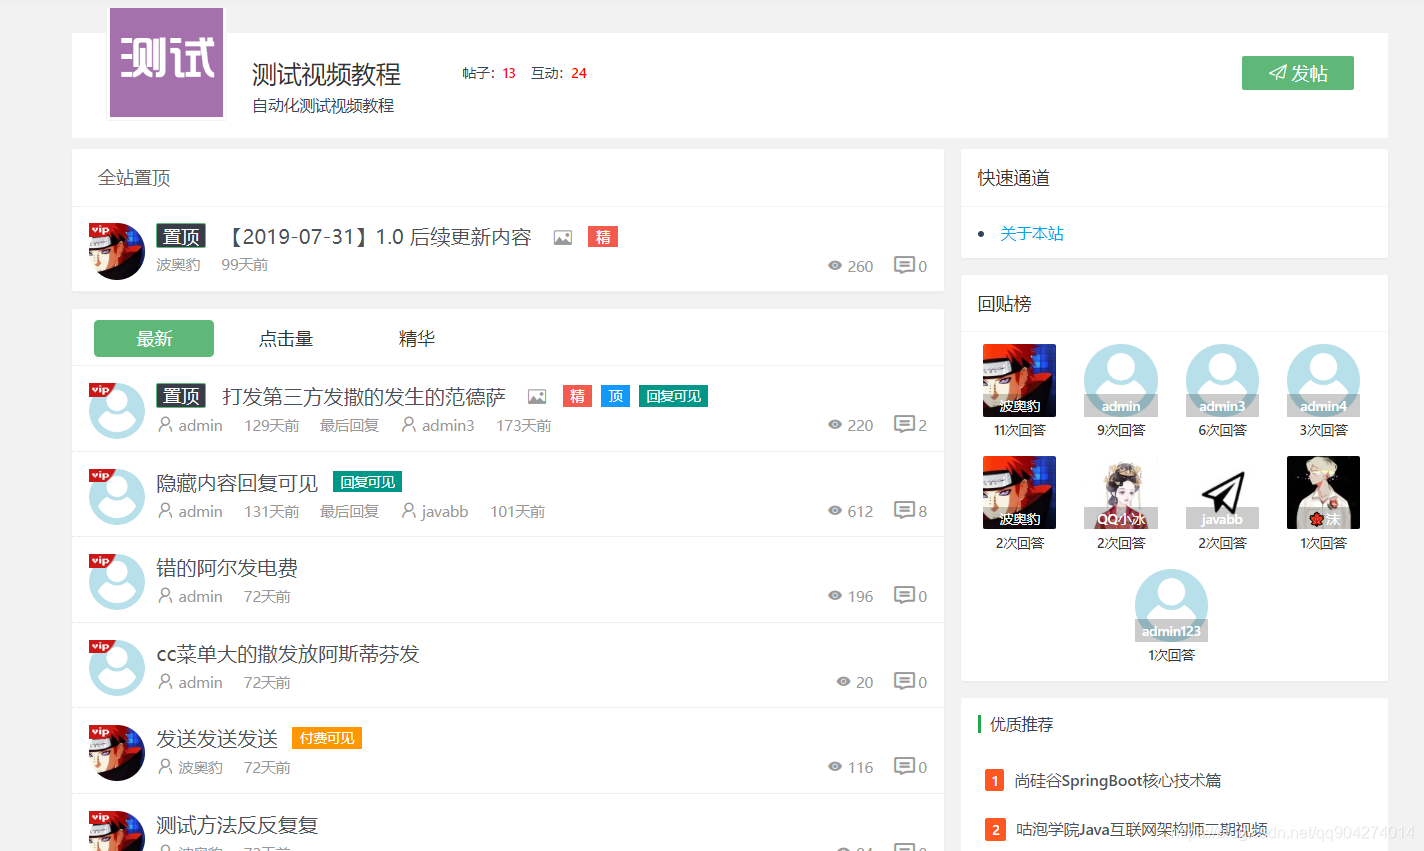The height and width of the screenshot is (851, 1424).
Task: Click the comment icon on the 错的阿尔发电费 post
Action: coord(904,595)
